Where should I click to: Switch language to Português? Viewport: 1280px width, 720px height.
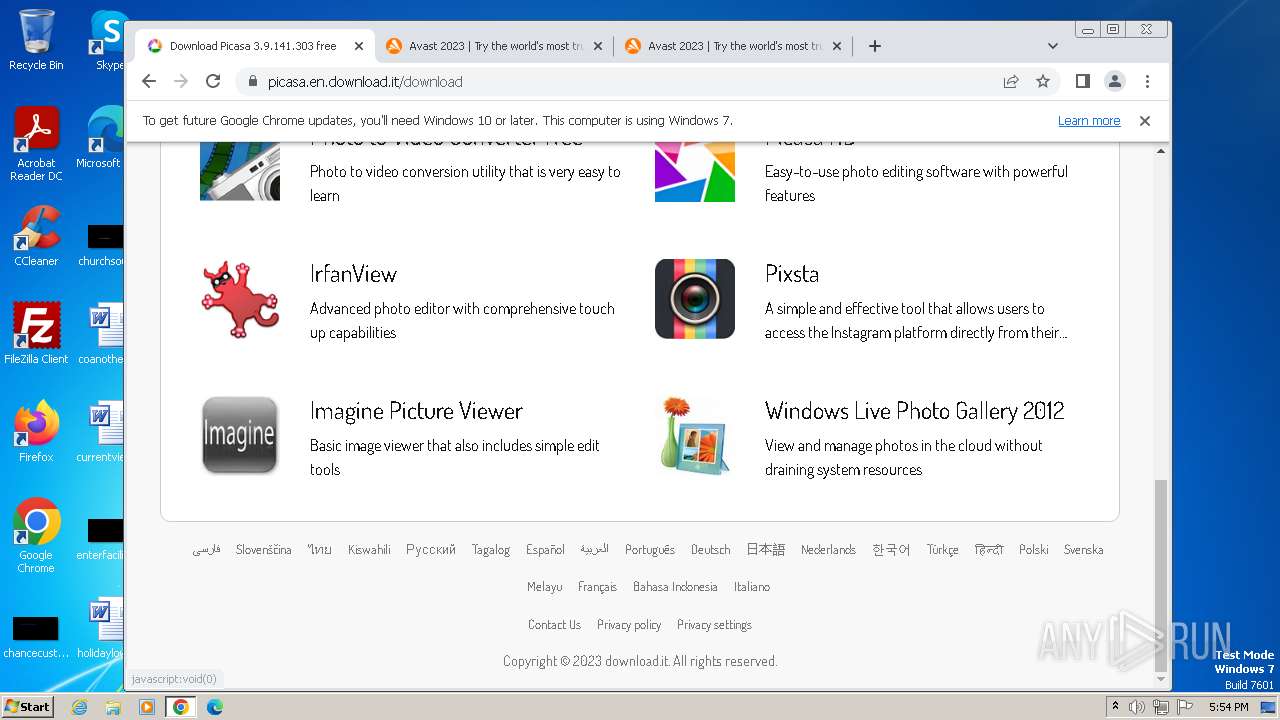[650, 550]
